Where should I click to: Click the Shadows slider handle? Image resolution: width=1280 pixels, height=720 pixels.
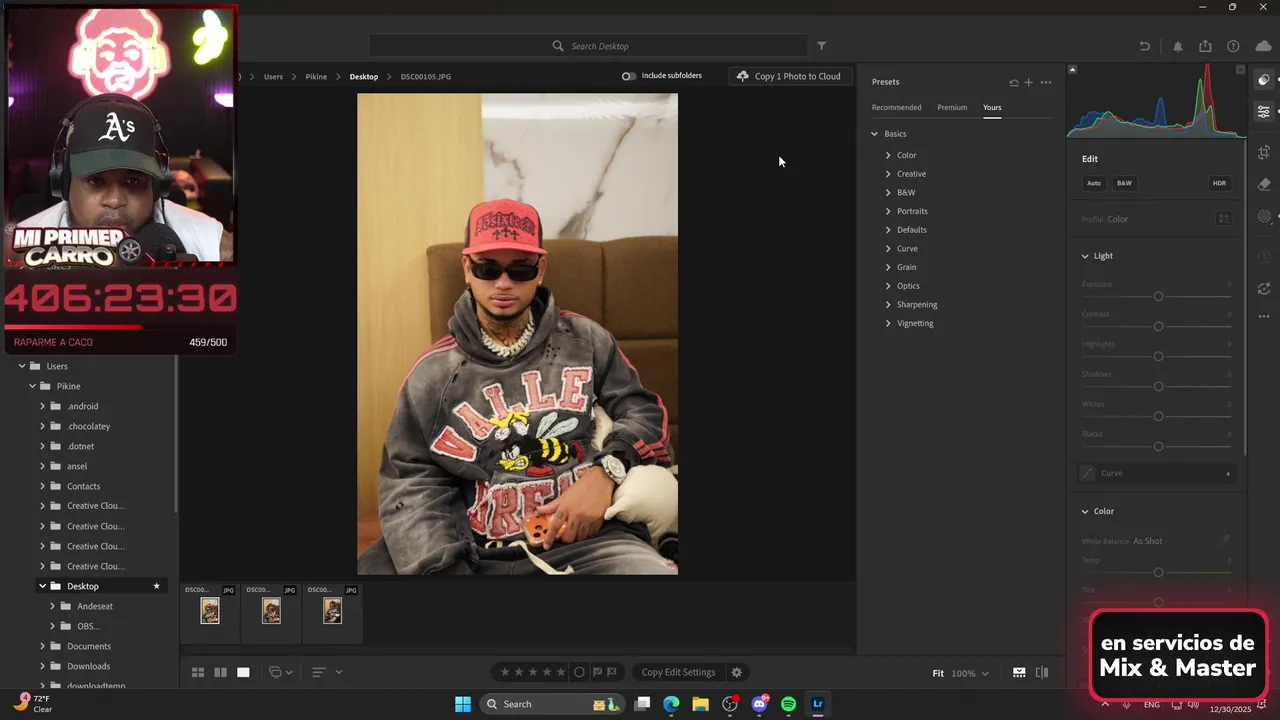[x=1158, y=386]
